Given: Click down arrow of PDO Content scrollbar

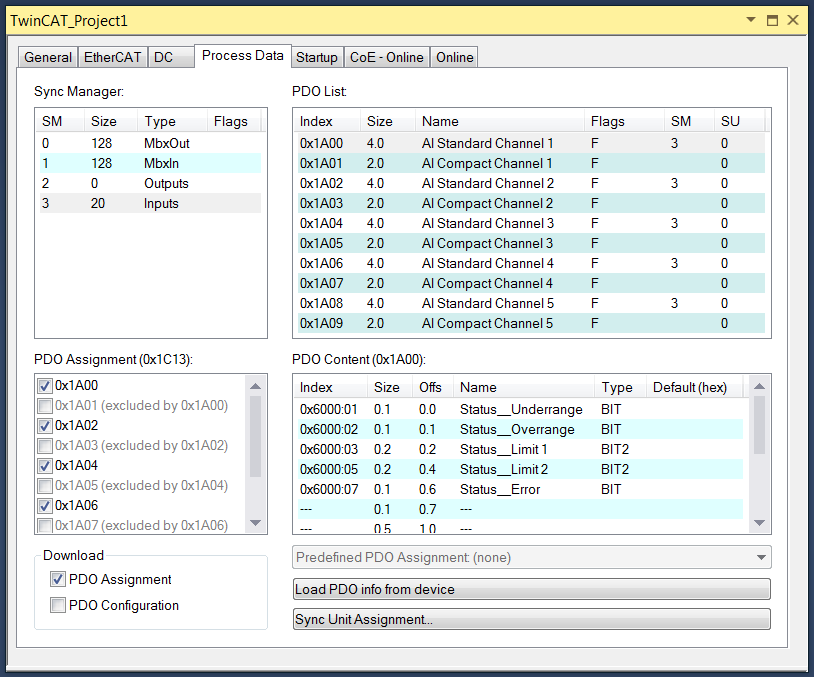Looking at the screenshot, I should point(759,523).
